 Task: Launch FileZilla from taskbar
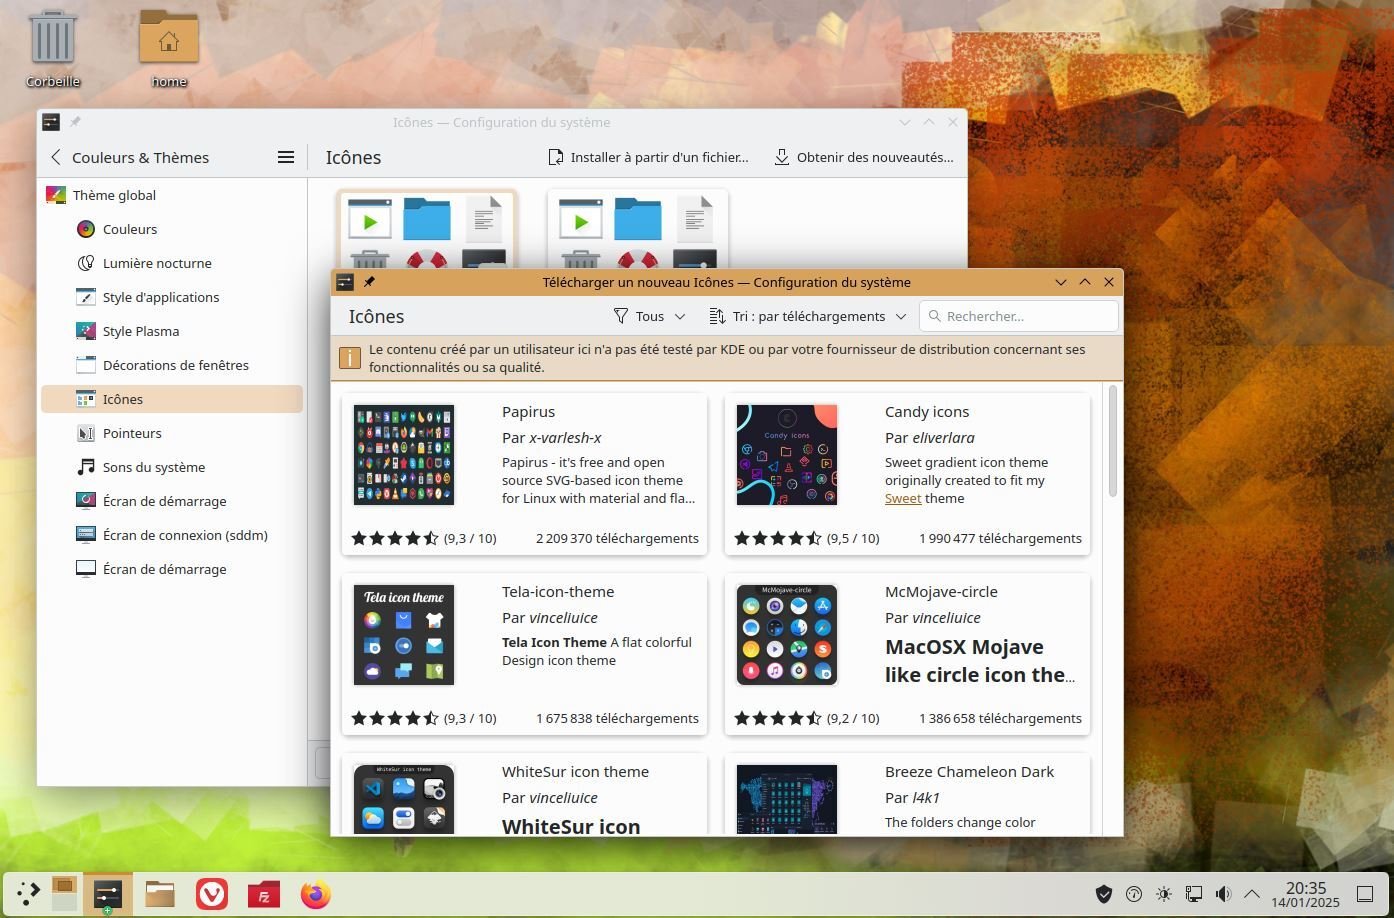[x=264, y=894]
